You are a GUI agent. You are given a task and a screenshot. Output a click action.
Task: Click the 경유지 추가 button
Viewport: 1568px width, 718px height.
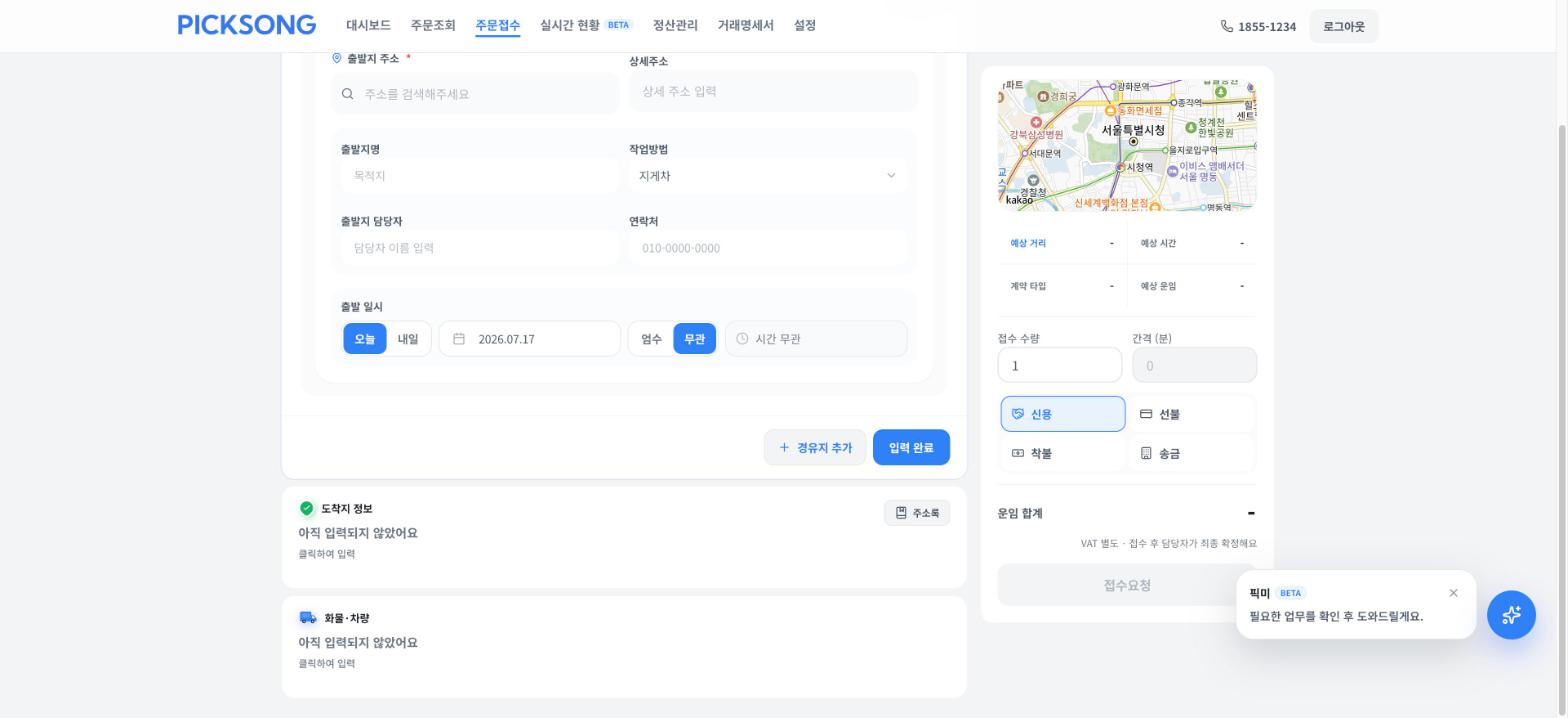[815, 448]
